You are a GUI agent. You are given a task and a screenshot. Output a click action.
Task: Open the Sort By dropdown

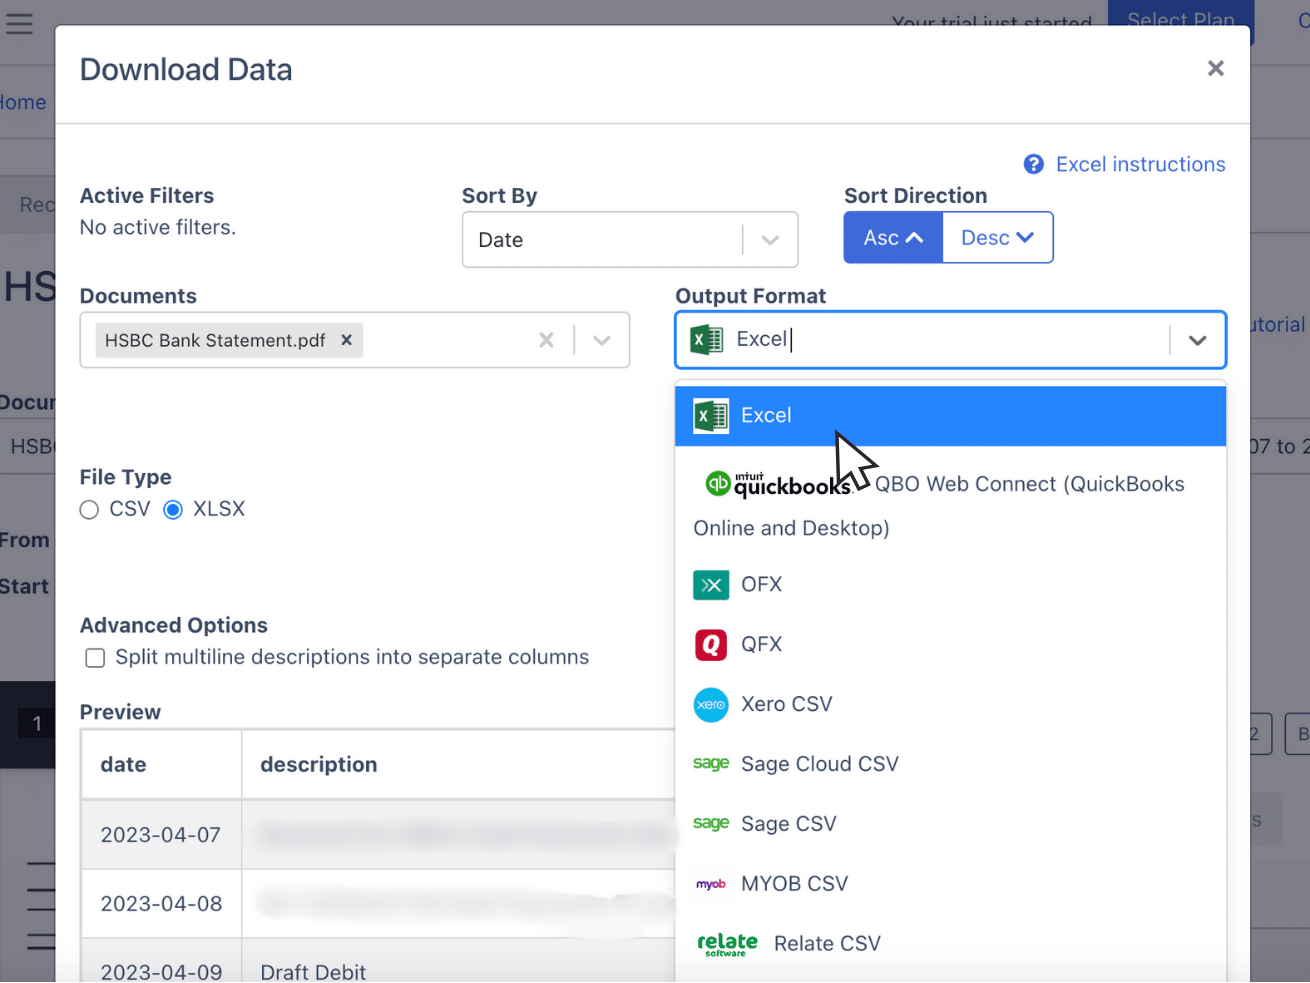click(x=630, y=240)
